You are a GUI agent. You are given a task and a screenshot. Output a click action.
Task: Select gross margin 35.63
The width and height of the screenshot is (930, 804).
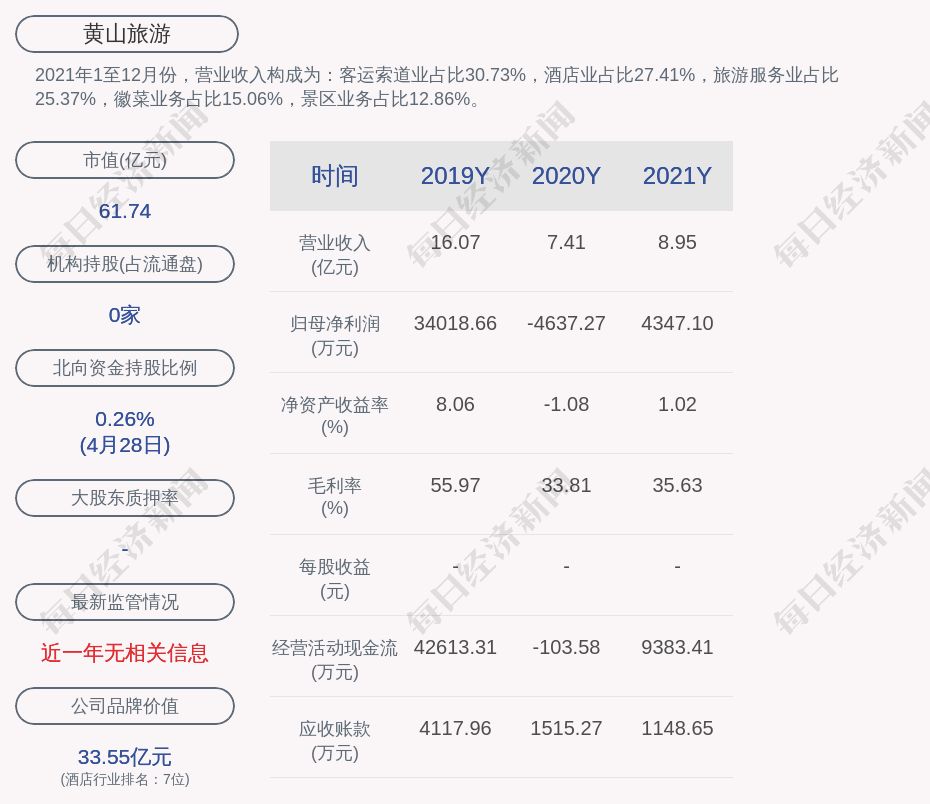(x=677, y=486)
